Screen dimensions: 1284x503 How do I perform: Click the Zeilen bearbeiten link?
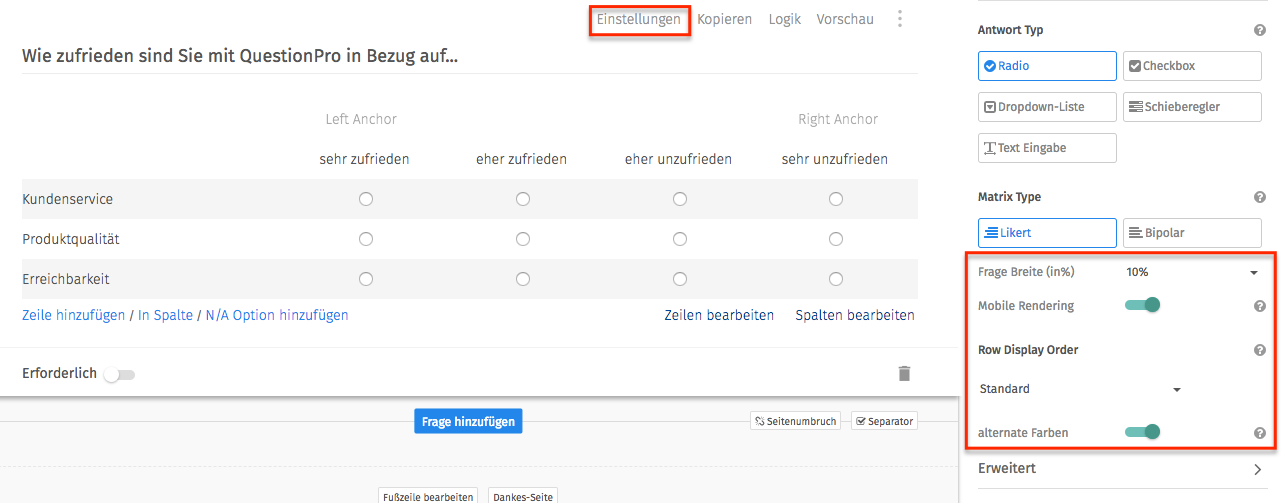[719, 315]
